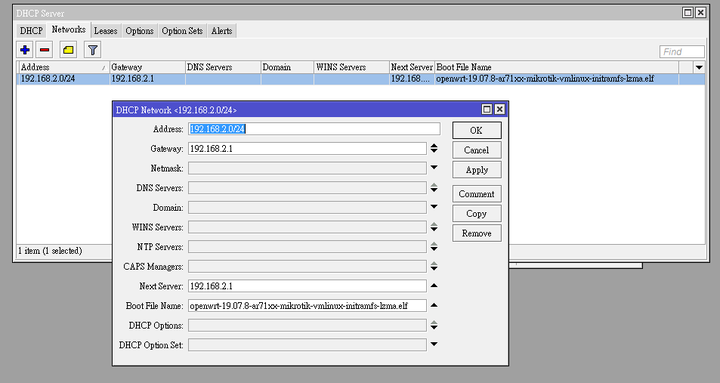Confirm with the OK button

pos(477,130)
